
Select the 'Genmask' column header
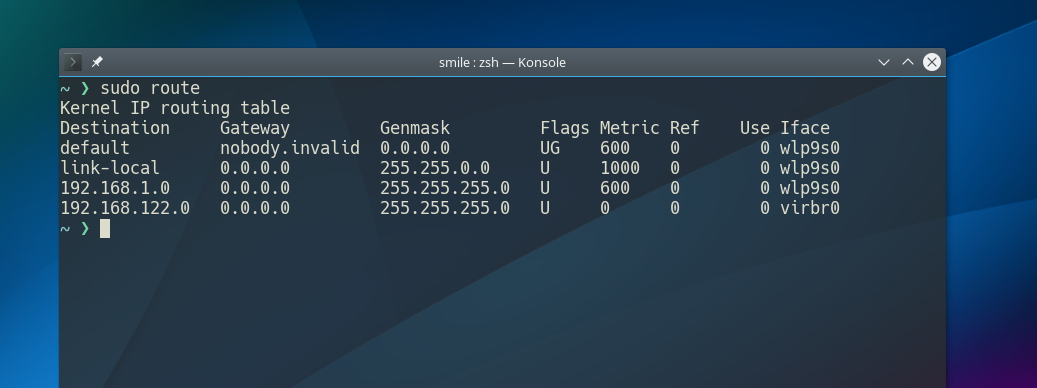(415, 128)
